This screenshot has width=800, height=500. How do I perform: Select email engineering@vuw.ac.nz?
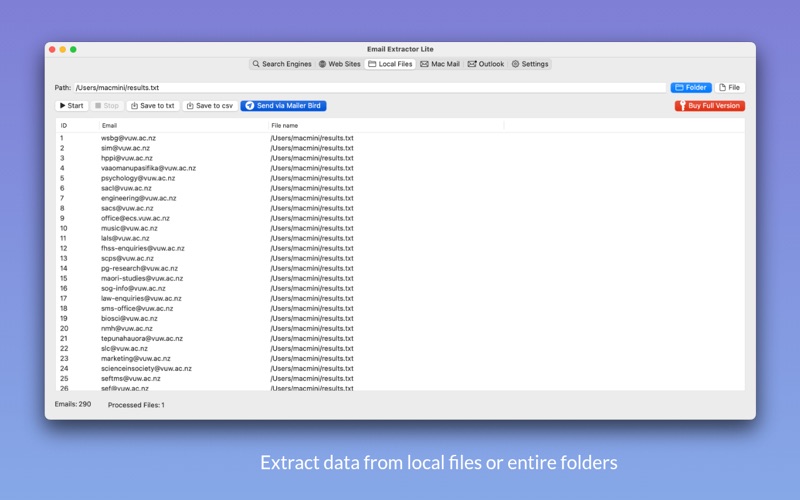[x=138, y=198]
